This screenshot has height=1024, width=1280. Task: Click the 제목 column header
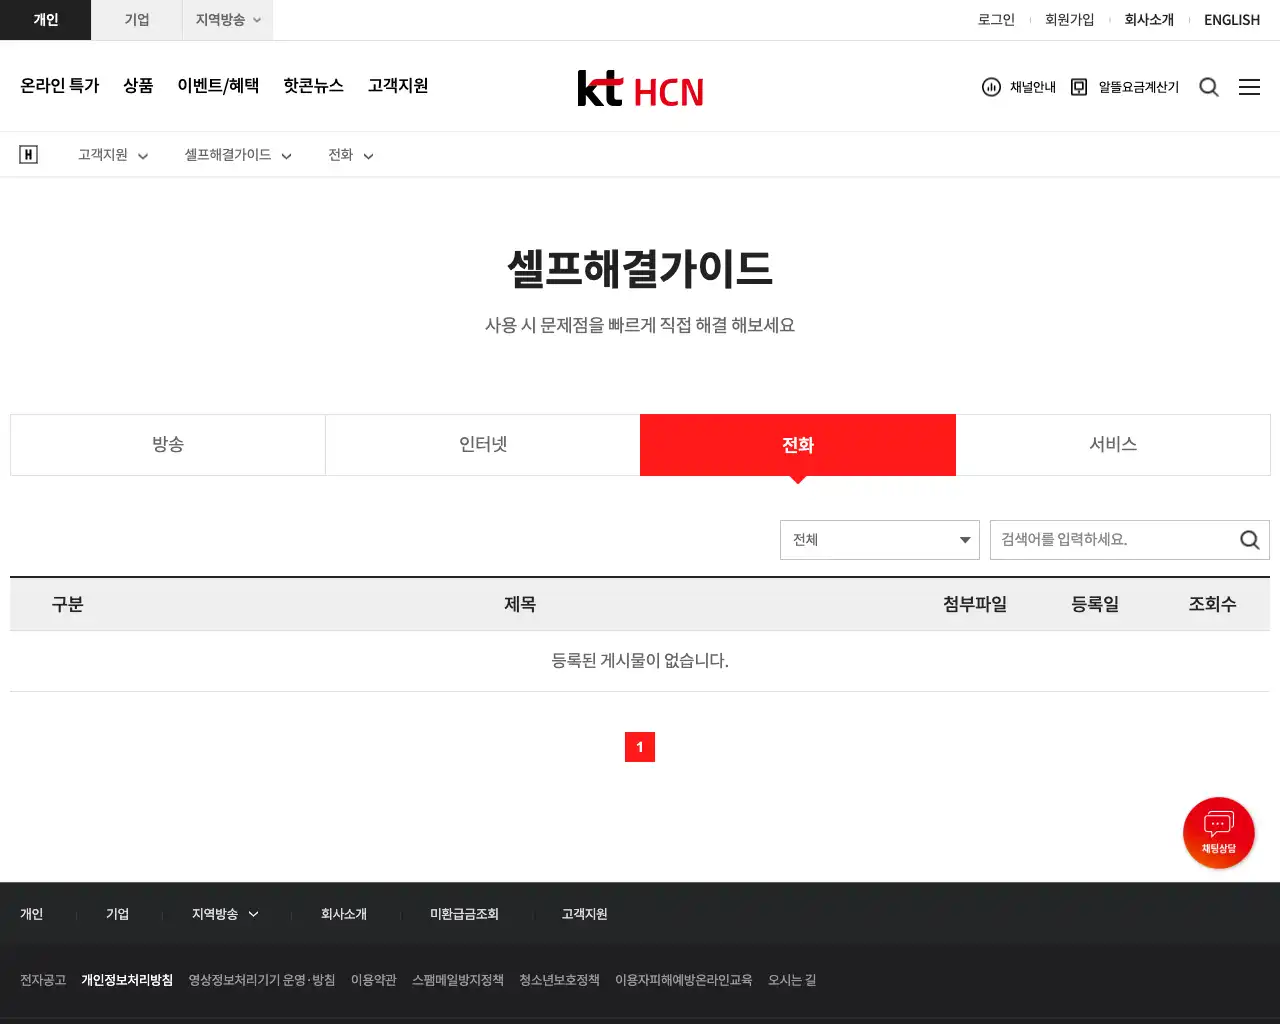click(x=520, y=604)
